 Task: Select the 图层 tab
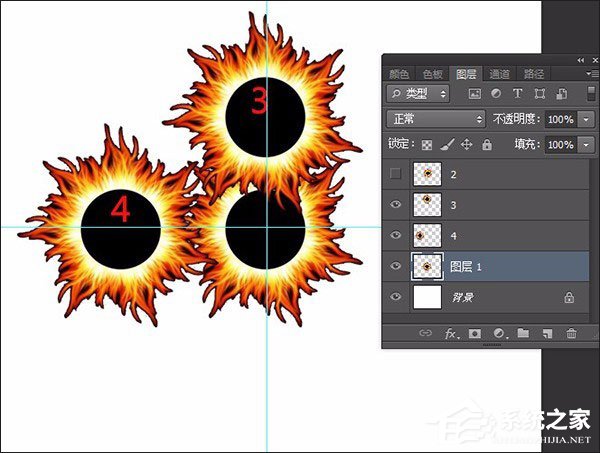click(x=466, y=73)
